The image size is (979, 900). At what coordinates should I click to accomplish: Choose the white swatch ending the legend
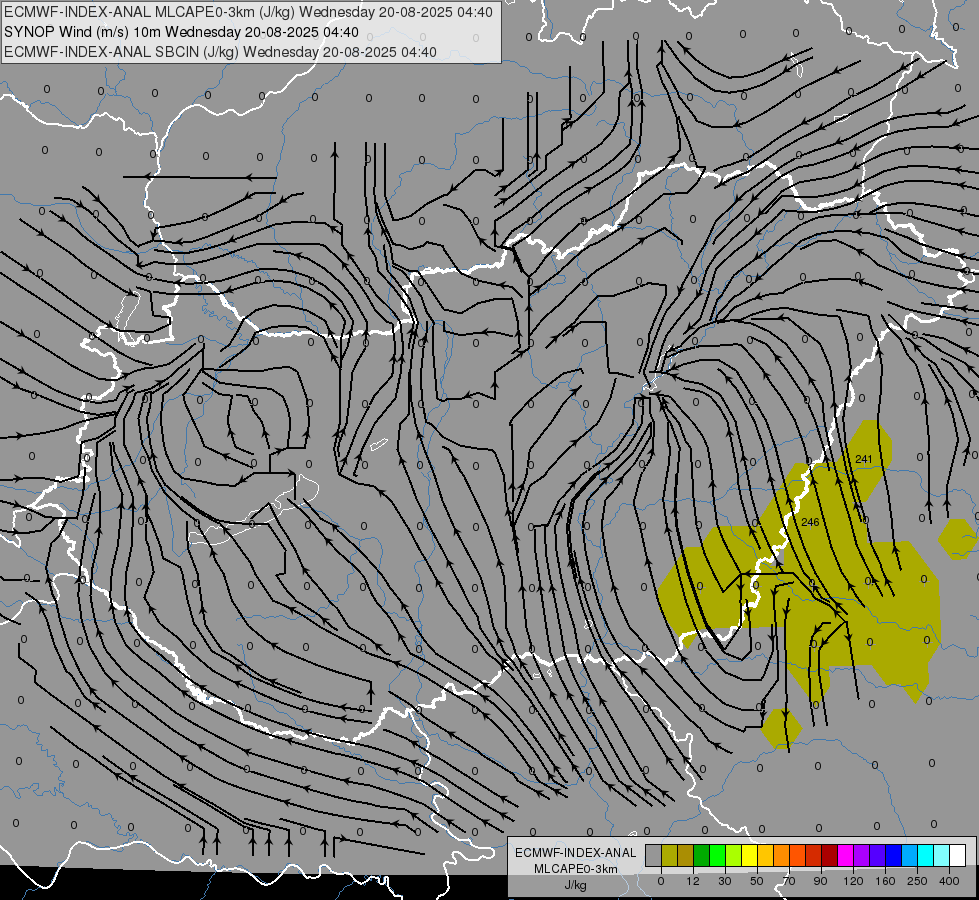coord(958,855)
